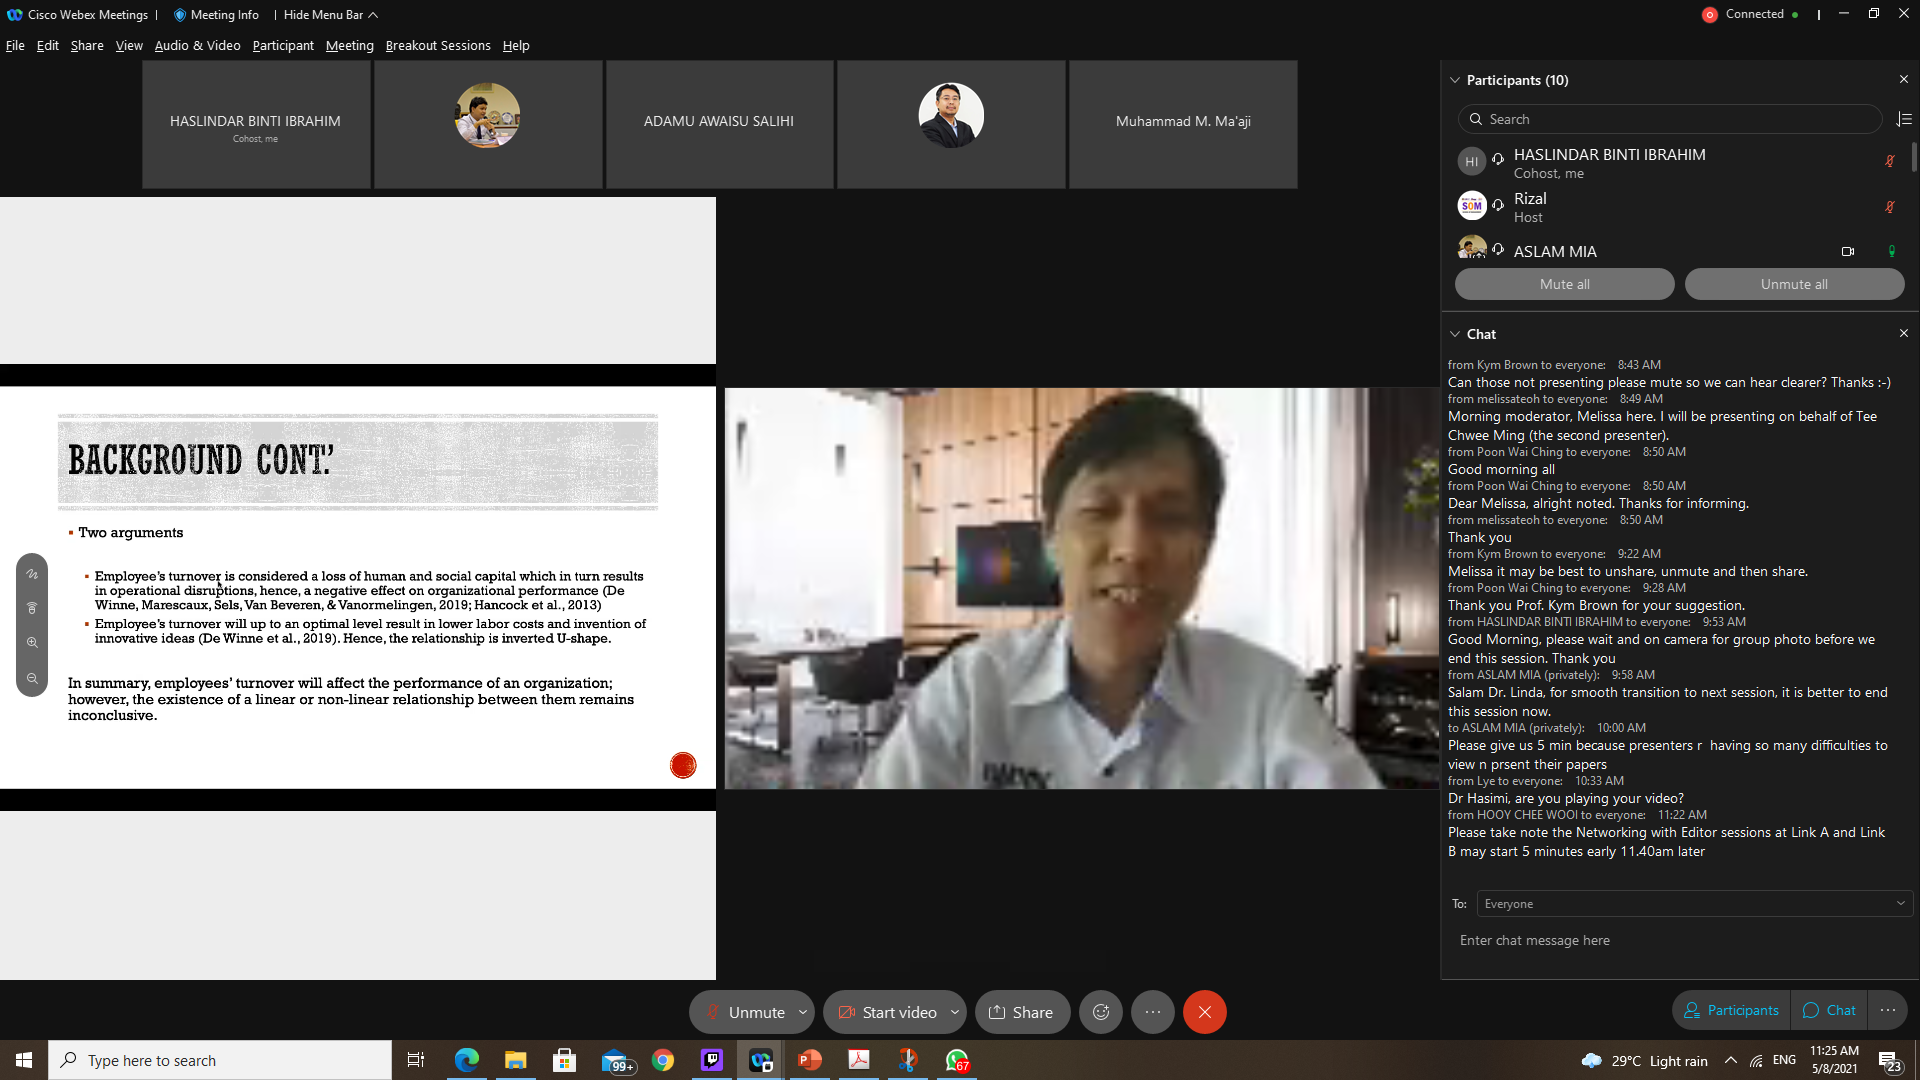Screen dimensions: 1920x1080
Task: Open the reactions smiley icon
Action: [x=1101, y=1012]
